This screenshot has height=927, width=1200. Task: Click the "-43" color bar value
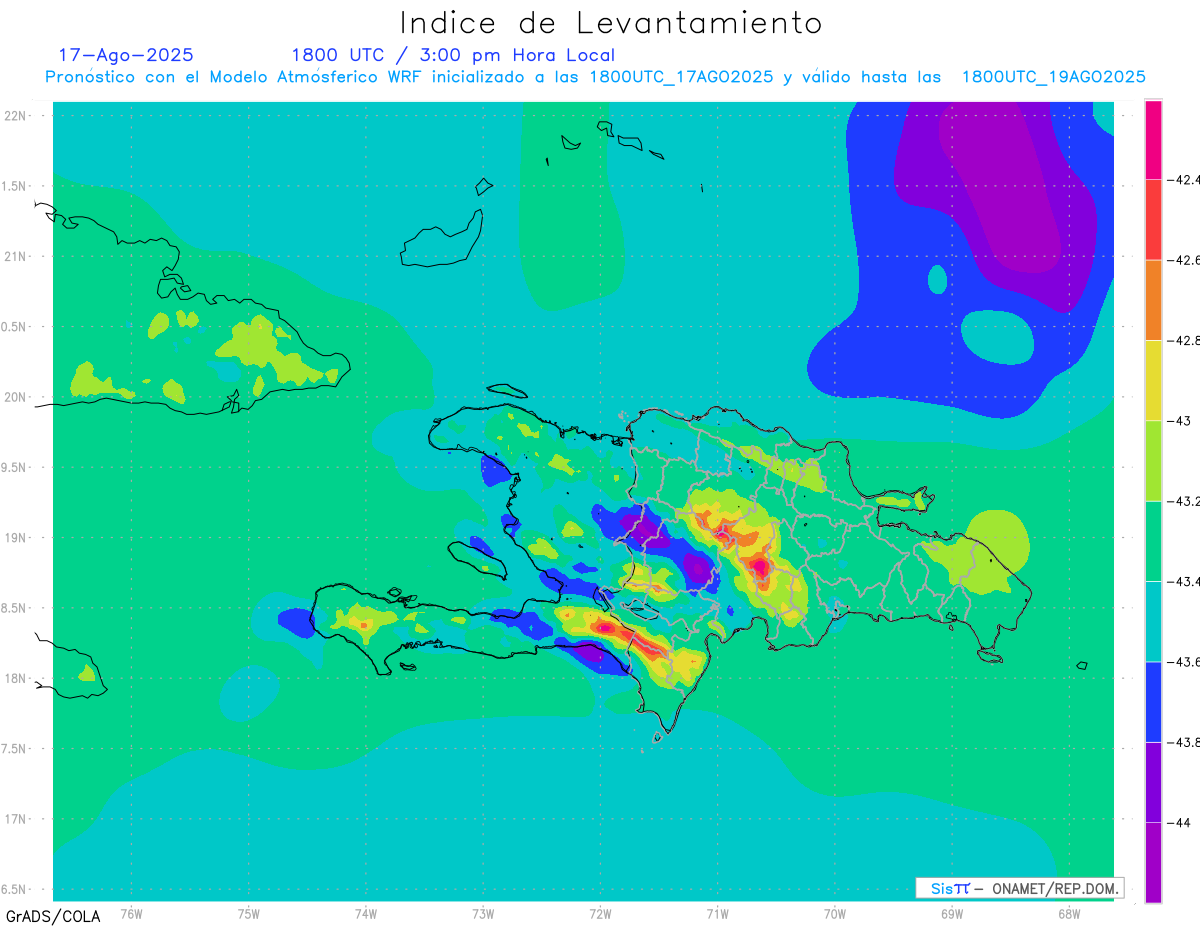(1179, 421)
